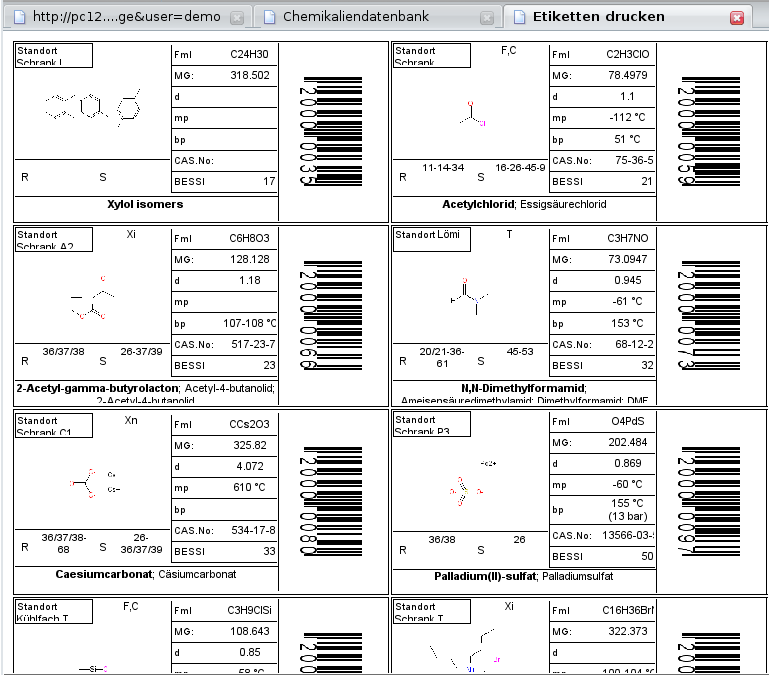Click formula value C3H9ClSi
Viewport: 769px width, 675px height.
(x=249, y=610)
